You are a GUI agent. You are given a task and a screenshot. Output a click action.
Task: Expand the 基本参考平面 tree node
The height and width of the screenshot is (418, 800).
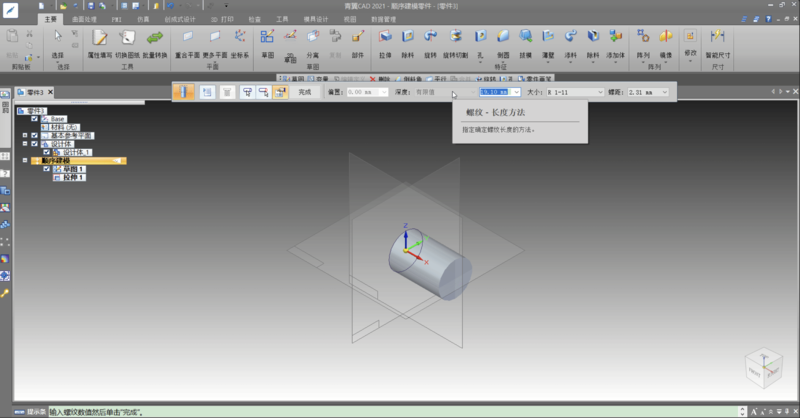25,134
